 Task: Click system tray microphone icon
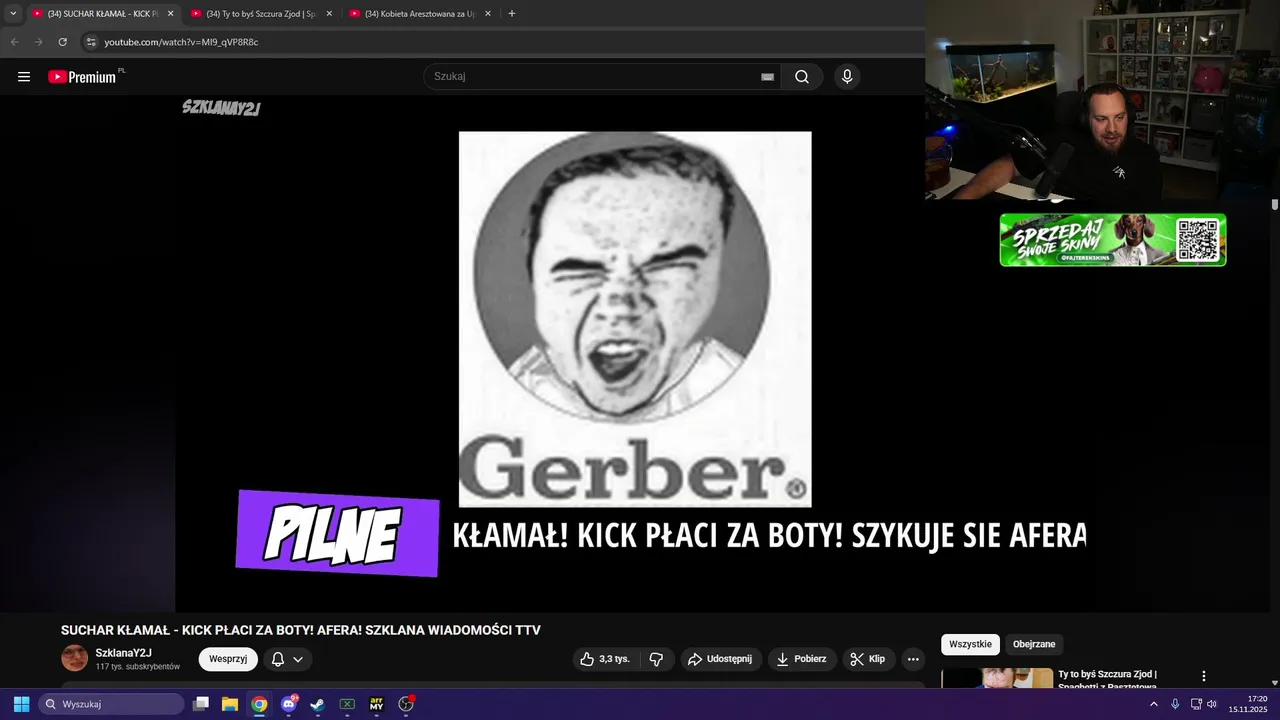1175,704
